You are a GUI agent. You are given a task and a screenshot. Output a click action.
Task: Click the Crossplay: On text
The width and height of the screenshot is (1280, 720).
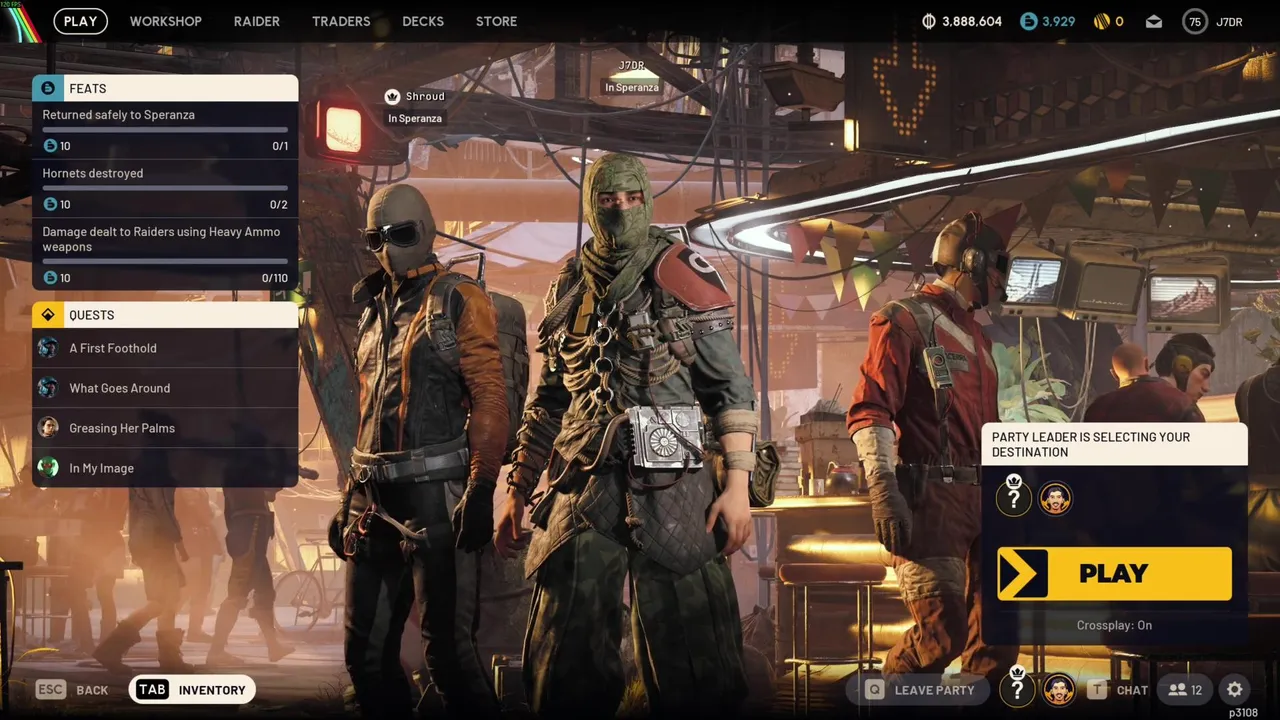point(1114,625)
